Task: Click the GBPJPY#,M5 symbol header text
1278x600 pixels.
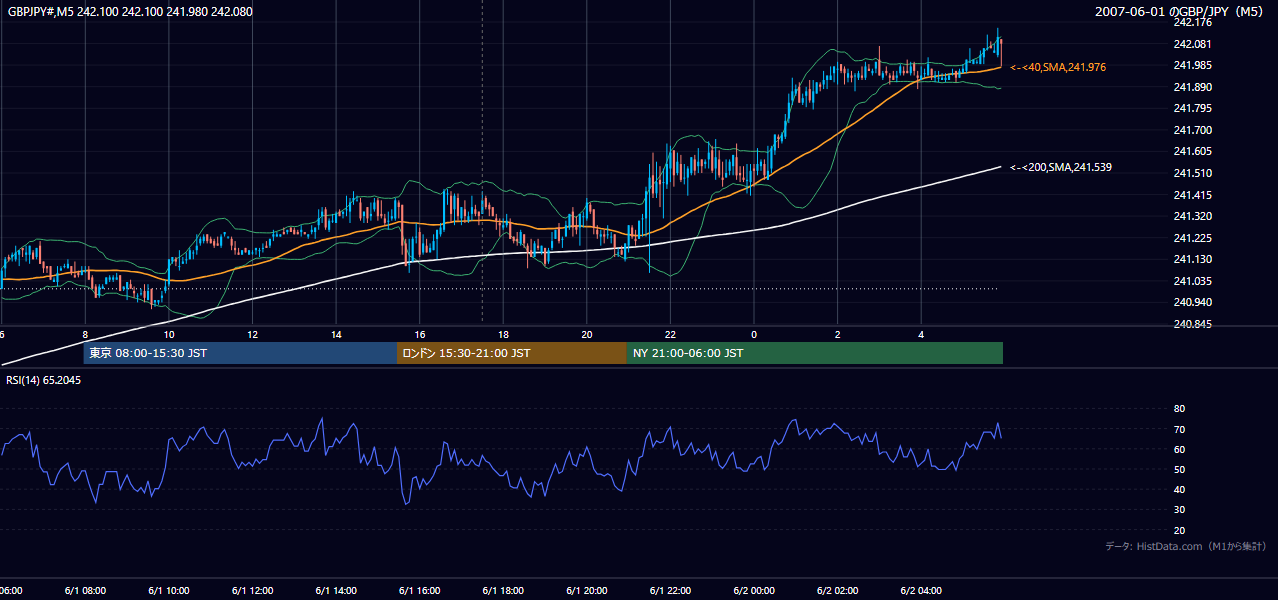Action: coord(130,11)
